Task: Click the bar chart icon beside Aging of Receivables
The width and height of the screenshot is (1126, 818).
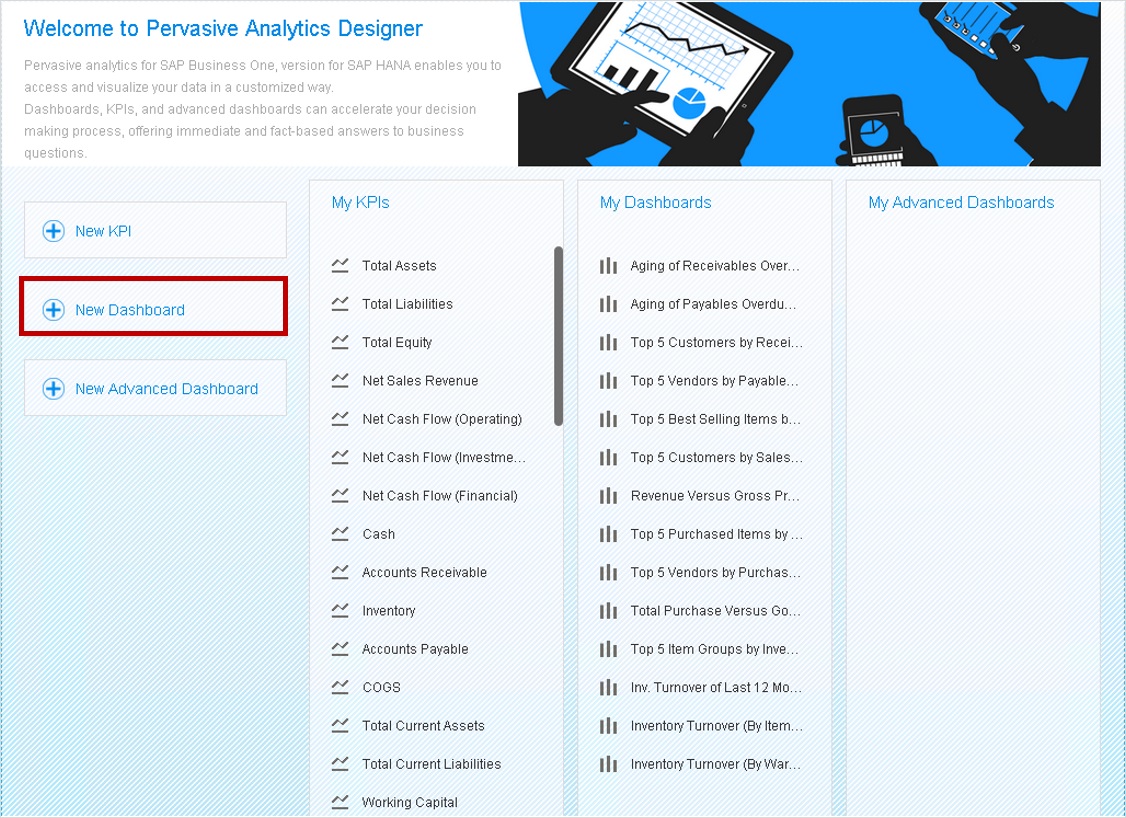Action: coord(608,266)
